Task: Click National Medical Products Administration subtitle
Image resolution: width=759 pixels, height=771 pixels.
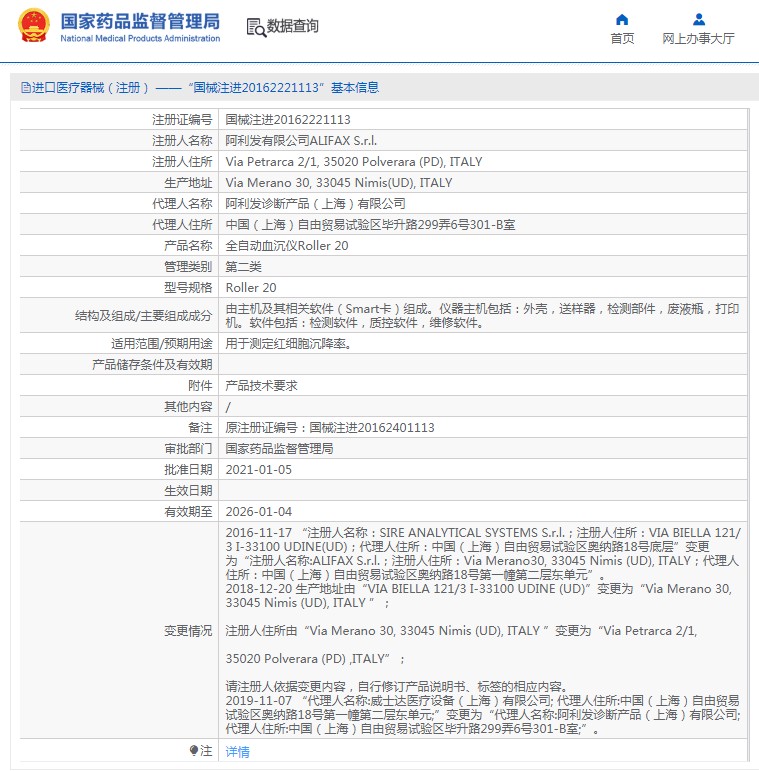Action: 140,38
